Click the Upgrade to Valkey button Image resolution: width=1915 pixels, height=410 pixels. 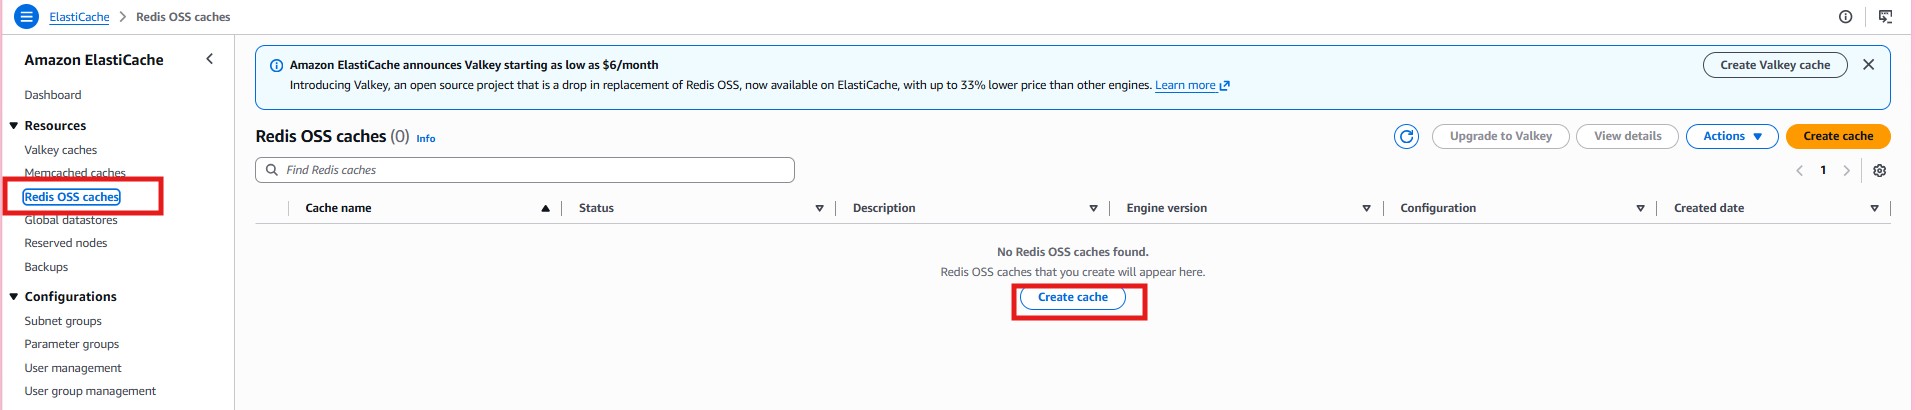pyautogui.click(x=1501, y=136)
